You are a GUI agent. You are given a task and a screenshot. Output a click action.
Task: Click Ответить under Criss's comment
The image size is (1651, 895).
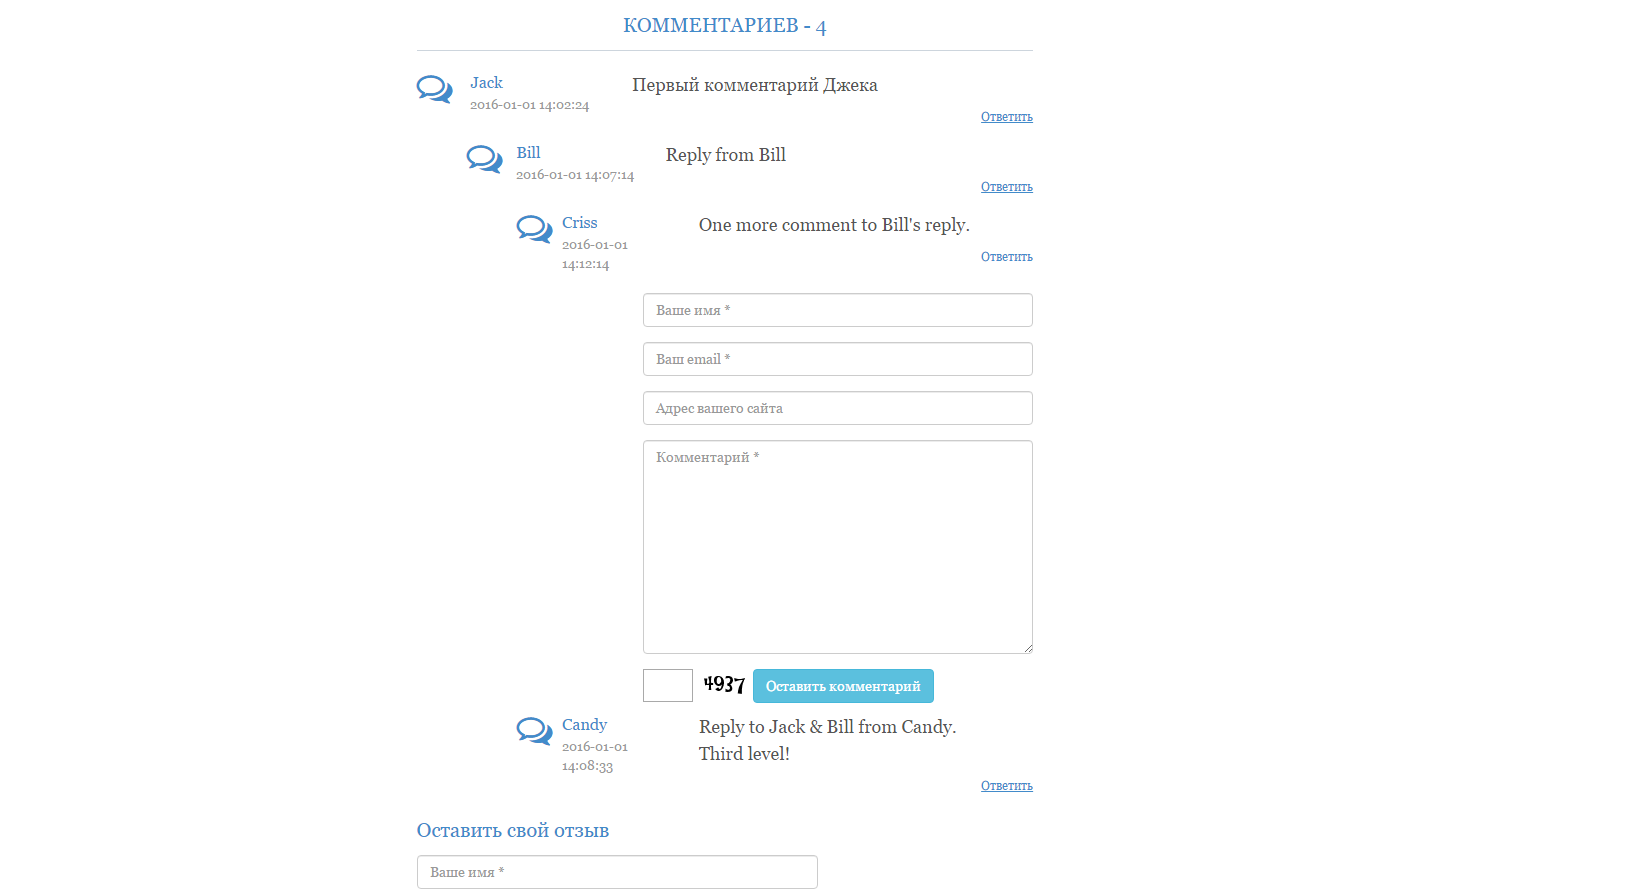pyautogui.click(x=1006, y=257)
